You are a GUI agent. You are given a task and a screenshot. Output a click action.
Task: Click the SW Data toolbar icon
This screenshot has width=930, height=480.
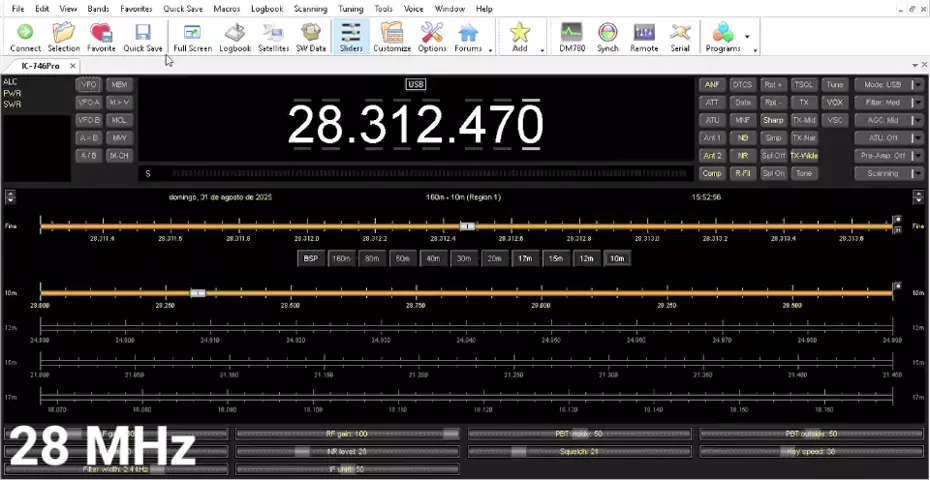point(311,37)
